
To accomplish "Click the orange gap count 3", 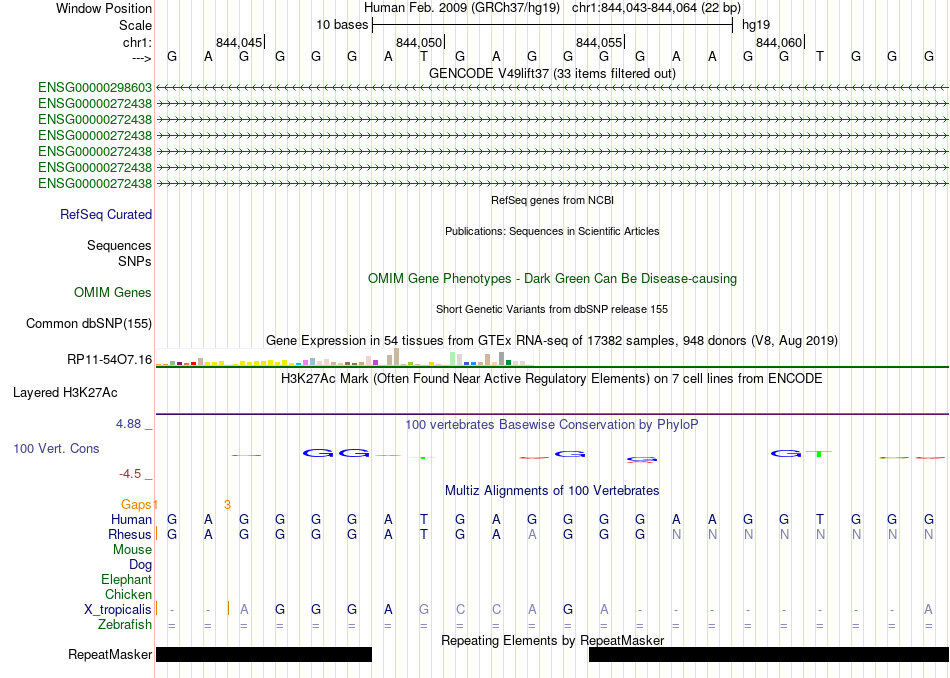I will [227, 505].
